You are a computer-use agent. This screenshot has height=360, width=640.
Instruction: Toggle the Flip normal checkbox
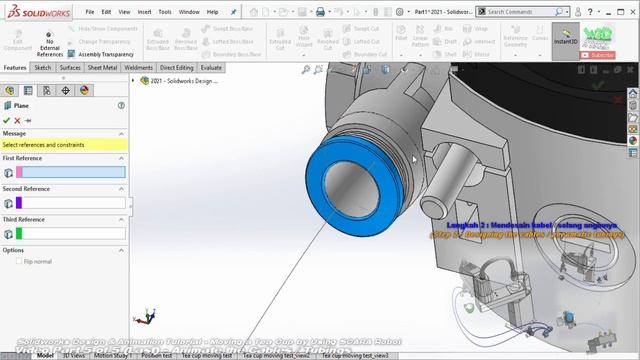coord(19,261)
